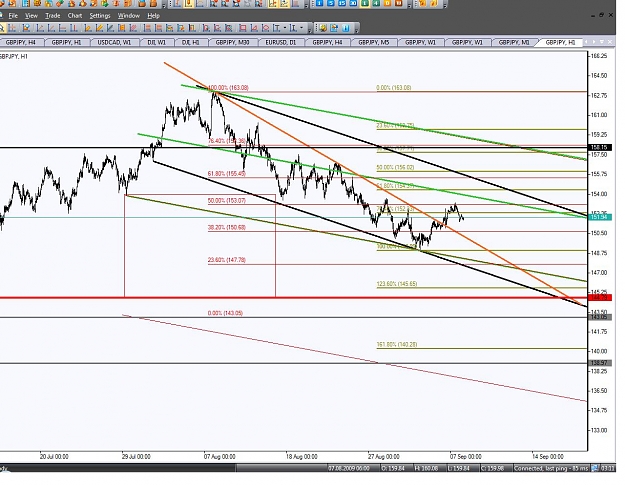Toggle the highlighted 1-hour timeframe button
The image size is (625, 485).
coord(365,3)
